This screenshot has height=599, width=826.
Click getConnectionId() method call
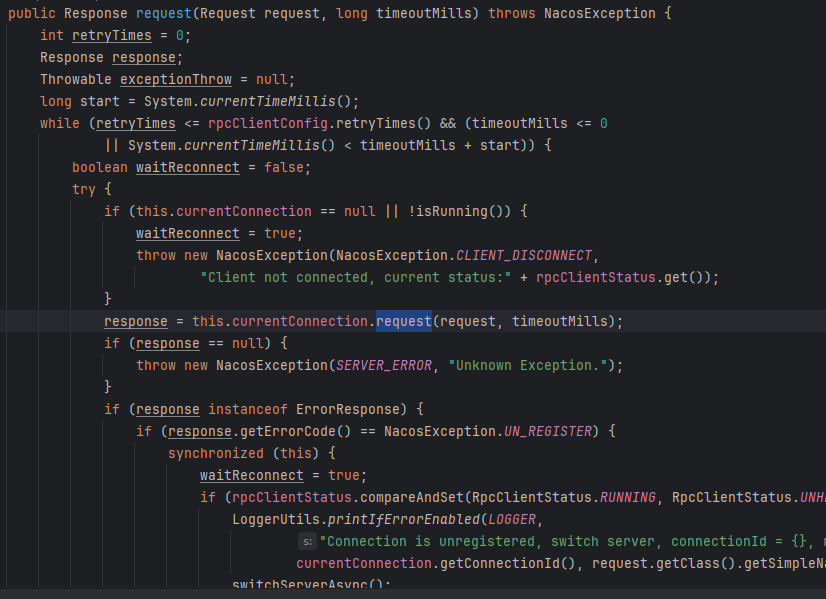pos(507,564)
